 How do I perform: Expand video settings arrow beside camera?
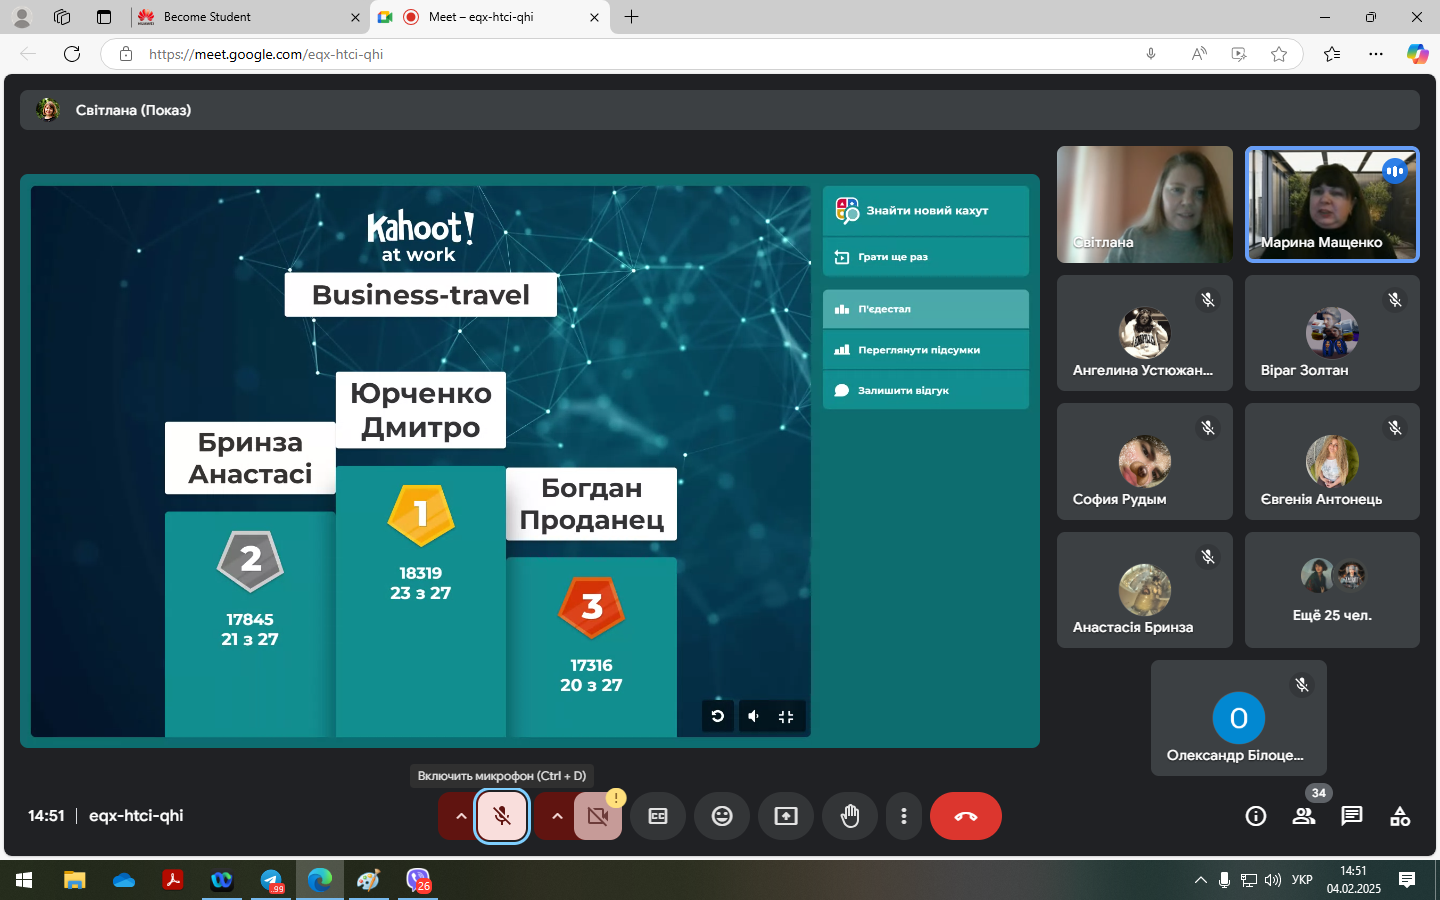click(x=556, y=816)
